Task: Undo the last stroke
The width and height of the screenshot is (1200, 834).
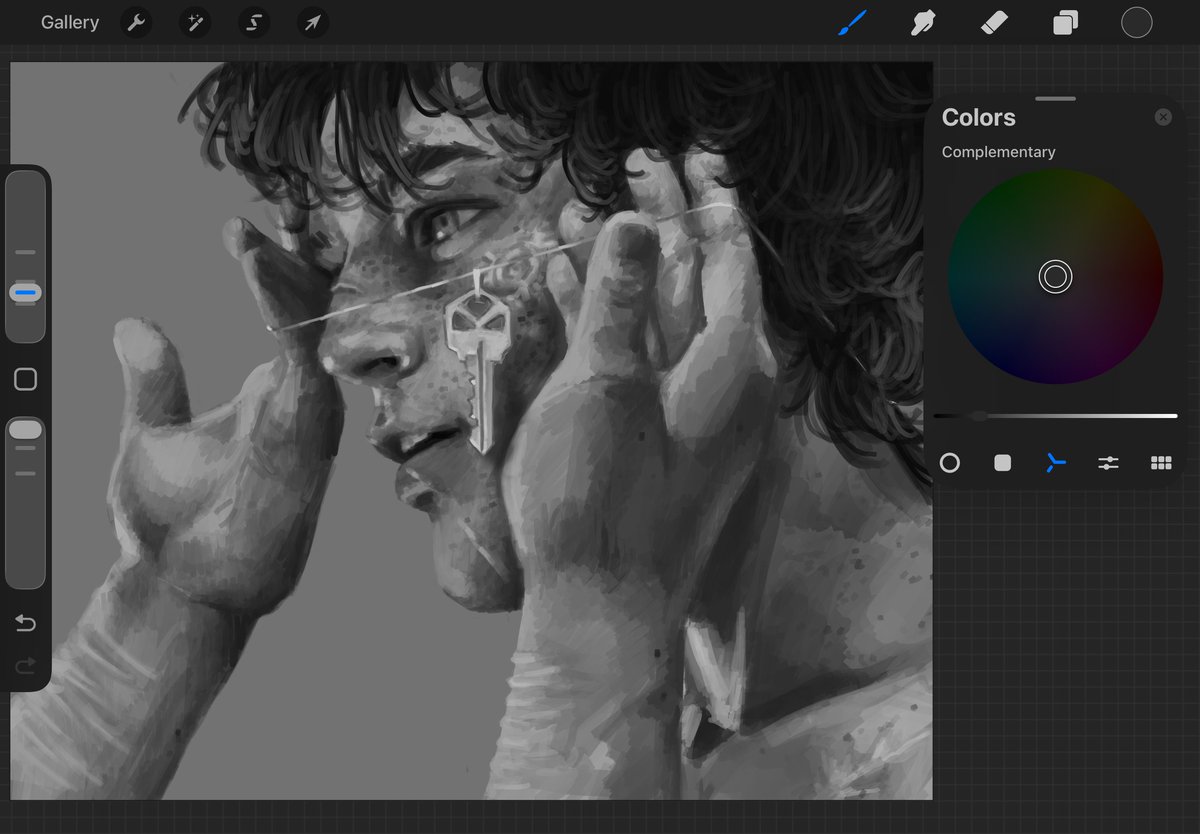Action: [26, 624]
